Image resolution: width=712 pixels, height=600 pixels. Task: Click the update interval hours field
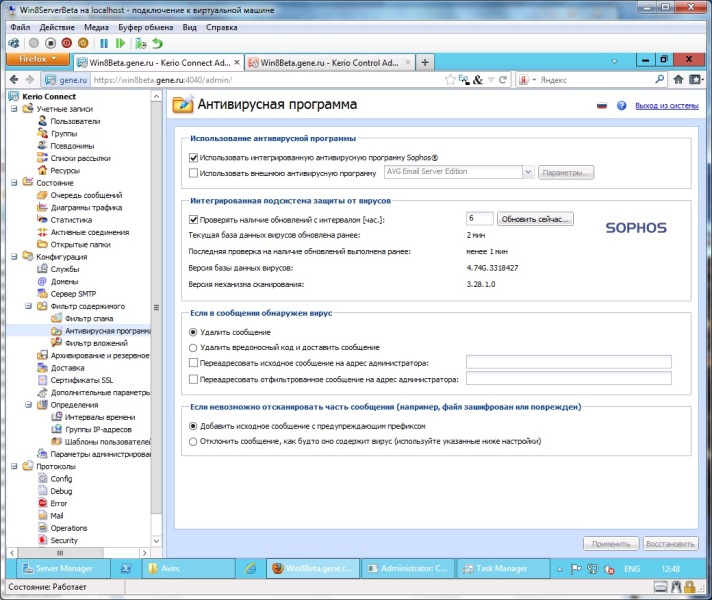point(479,218)
